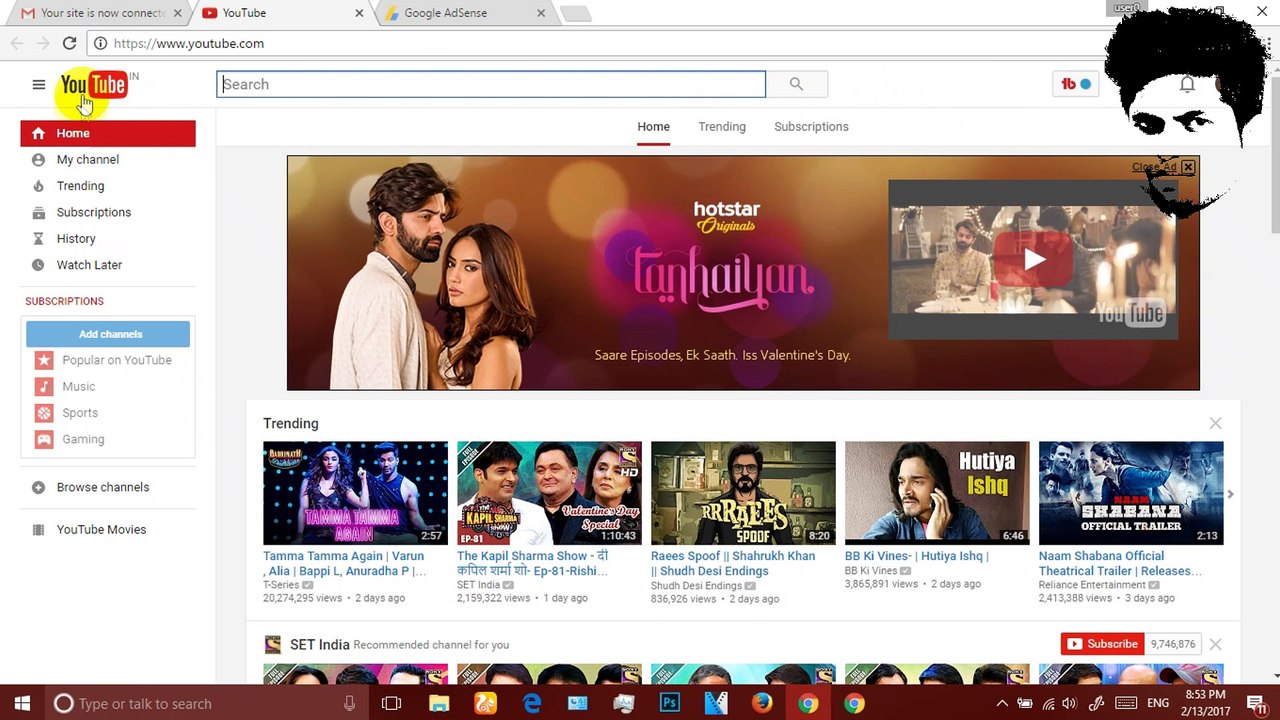
Task: Close the YouTube browser tab
Action: coord(359,13)
